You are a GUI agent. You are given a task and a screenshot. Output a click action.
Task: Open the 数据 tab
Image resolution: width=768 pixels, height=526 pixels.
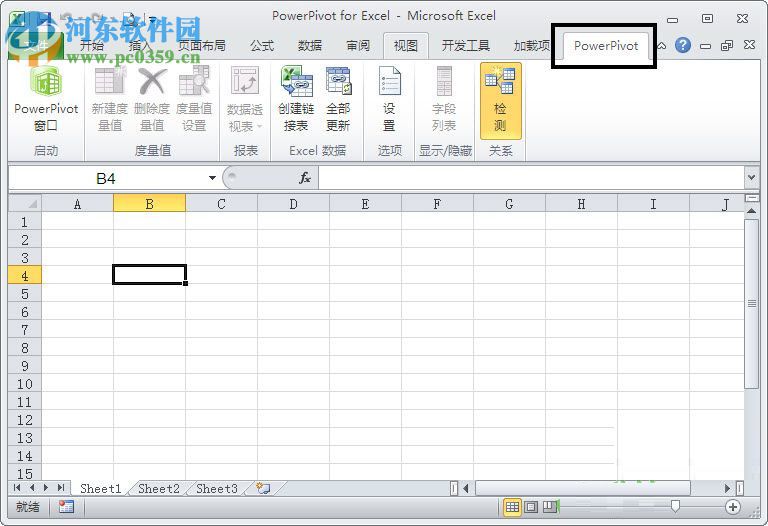click(x=310, y=46)
